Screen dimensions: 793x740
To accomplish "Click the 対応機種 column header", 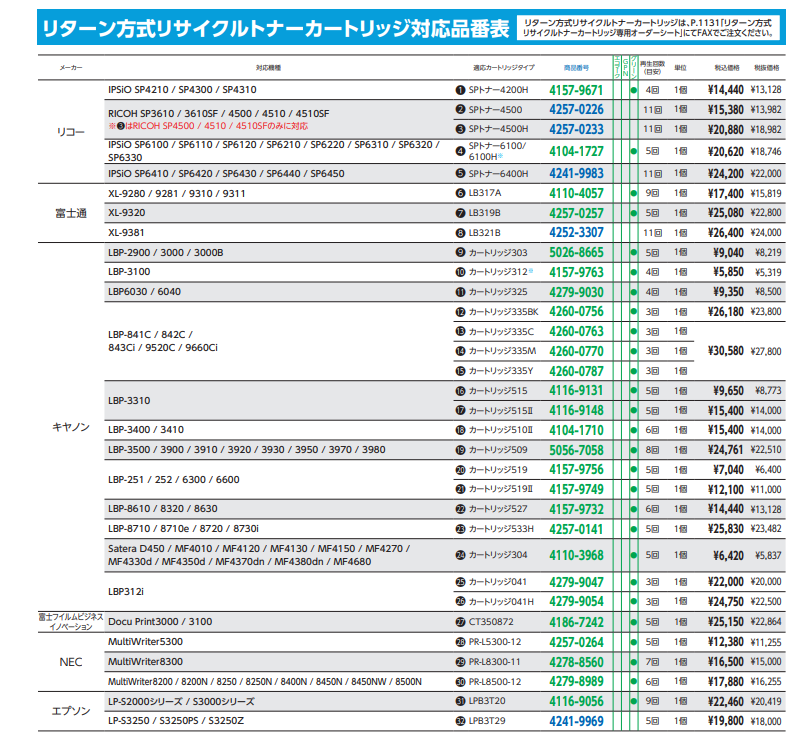I will tap(268, 68).
